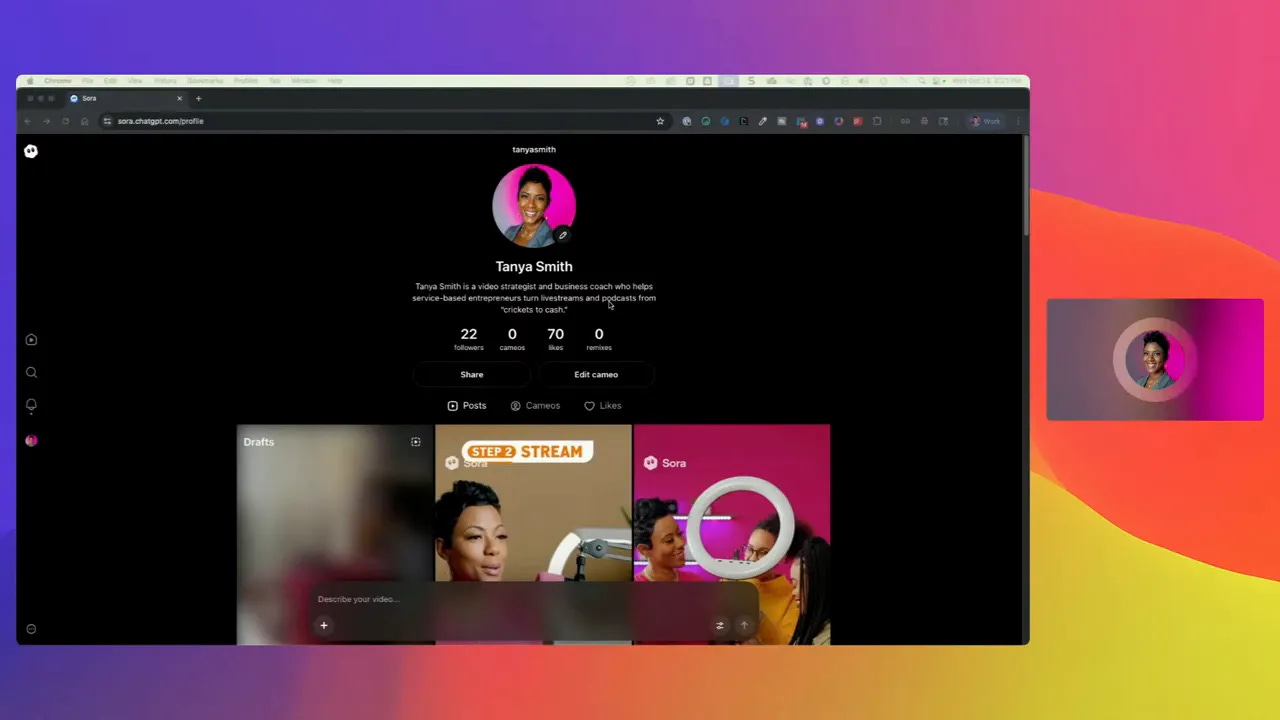Image resolution: width=1280 pixels, height=720 pixels.
Task: Click the green circular extension icon
Action: pos(706,121)
